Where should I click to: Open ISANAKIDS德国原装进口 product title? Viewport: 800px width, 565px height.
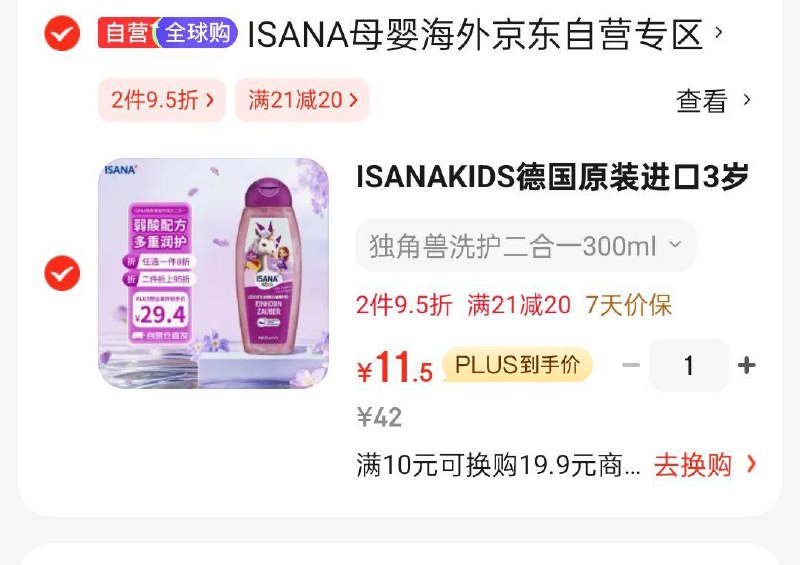[x=552, y=177]
